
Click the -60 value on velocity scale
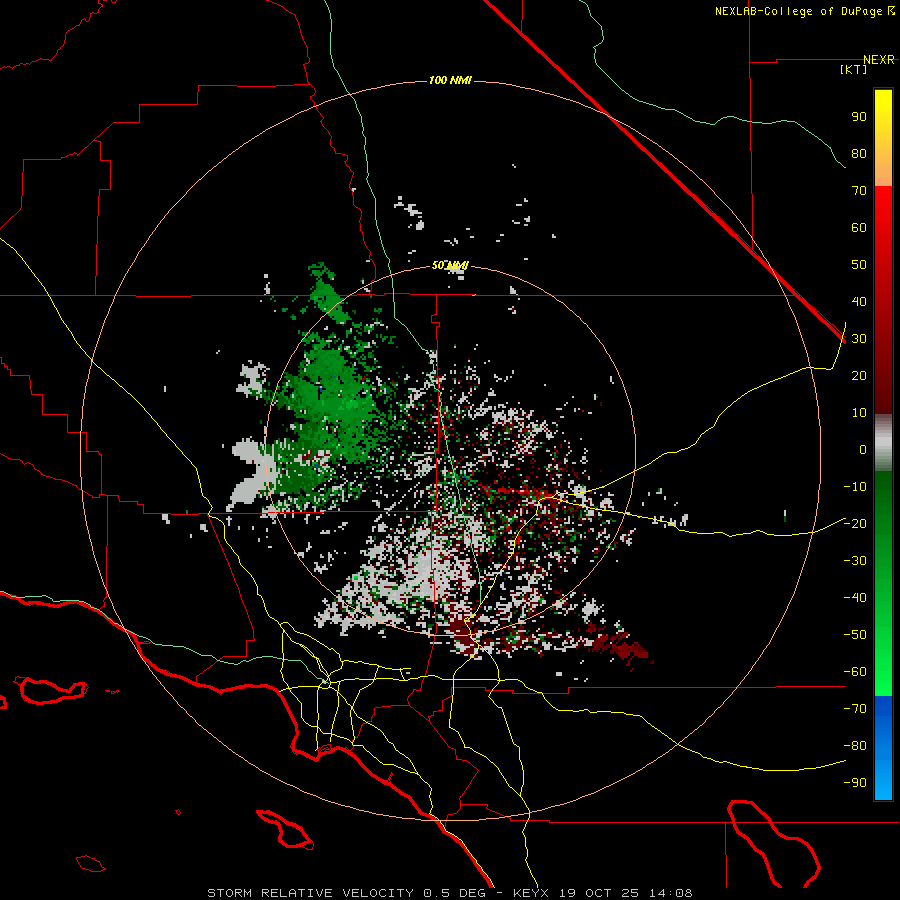[x=855, y=672]
